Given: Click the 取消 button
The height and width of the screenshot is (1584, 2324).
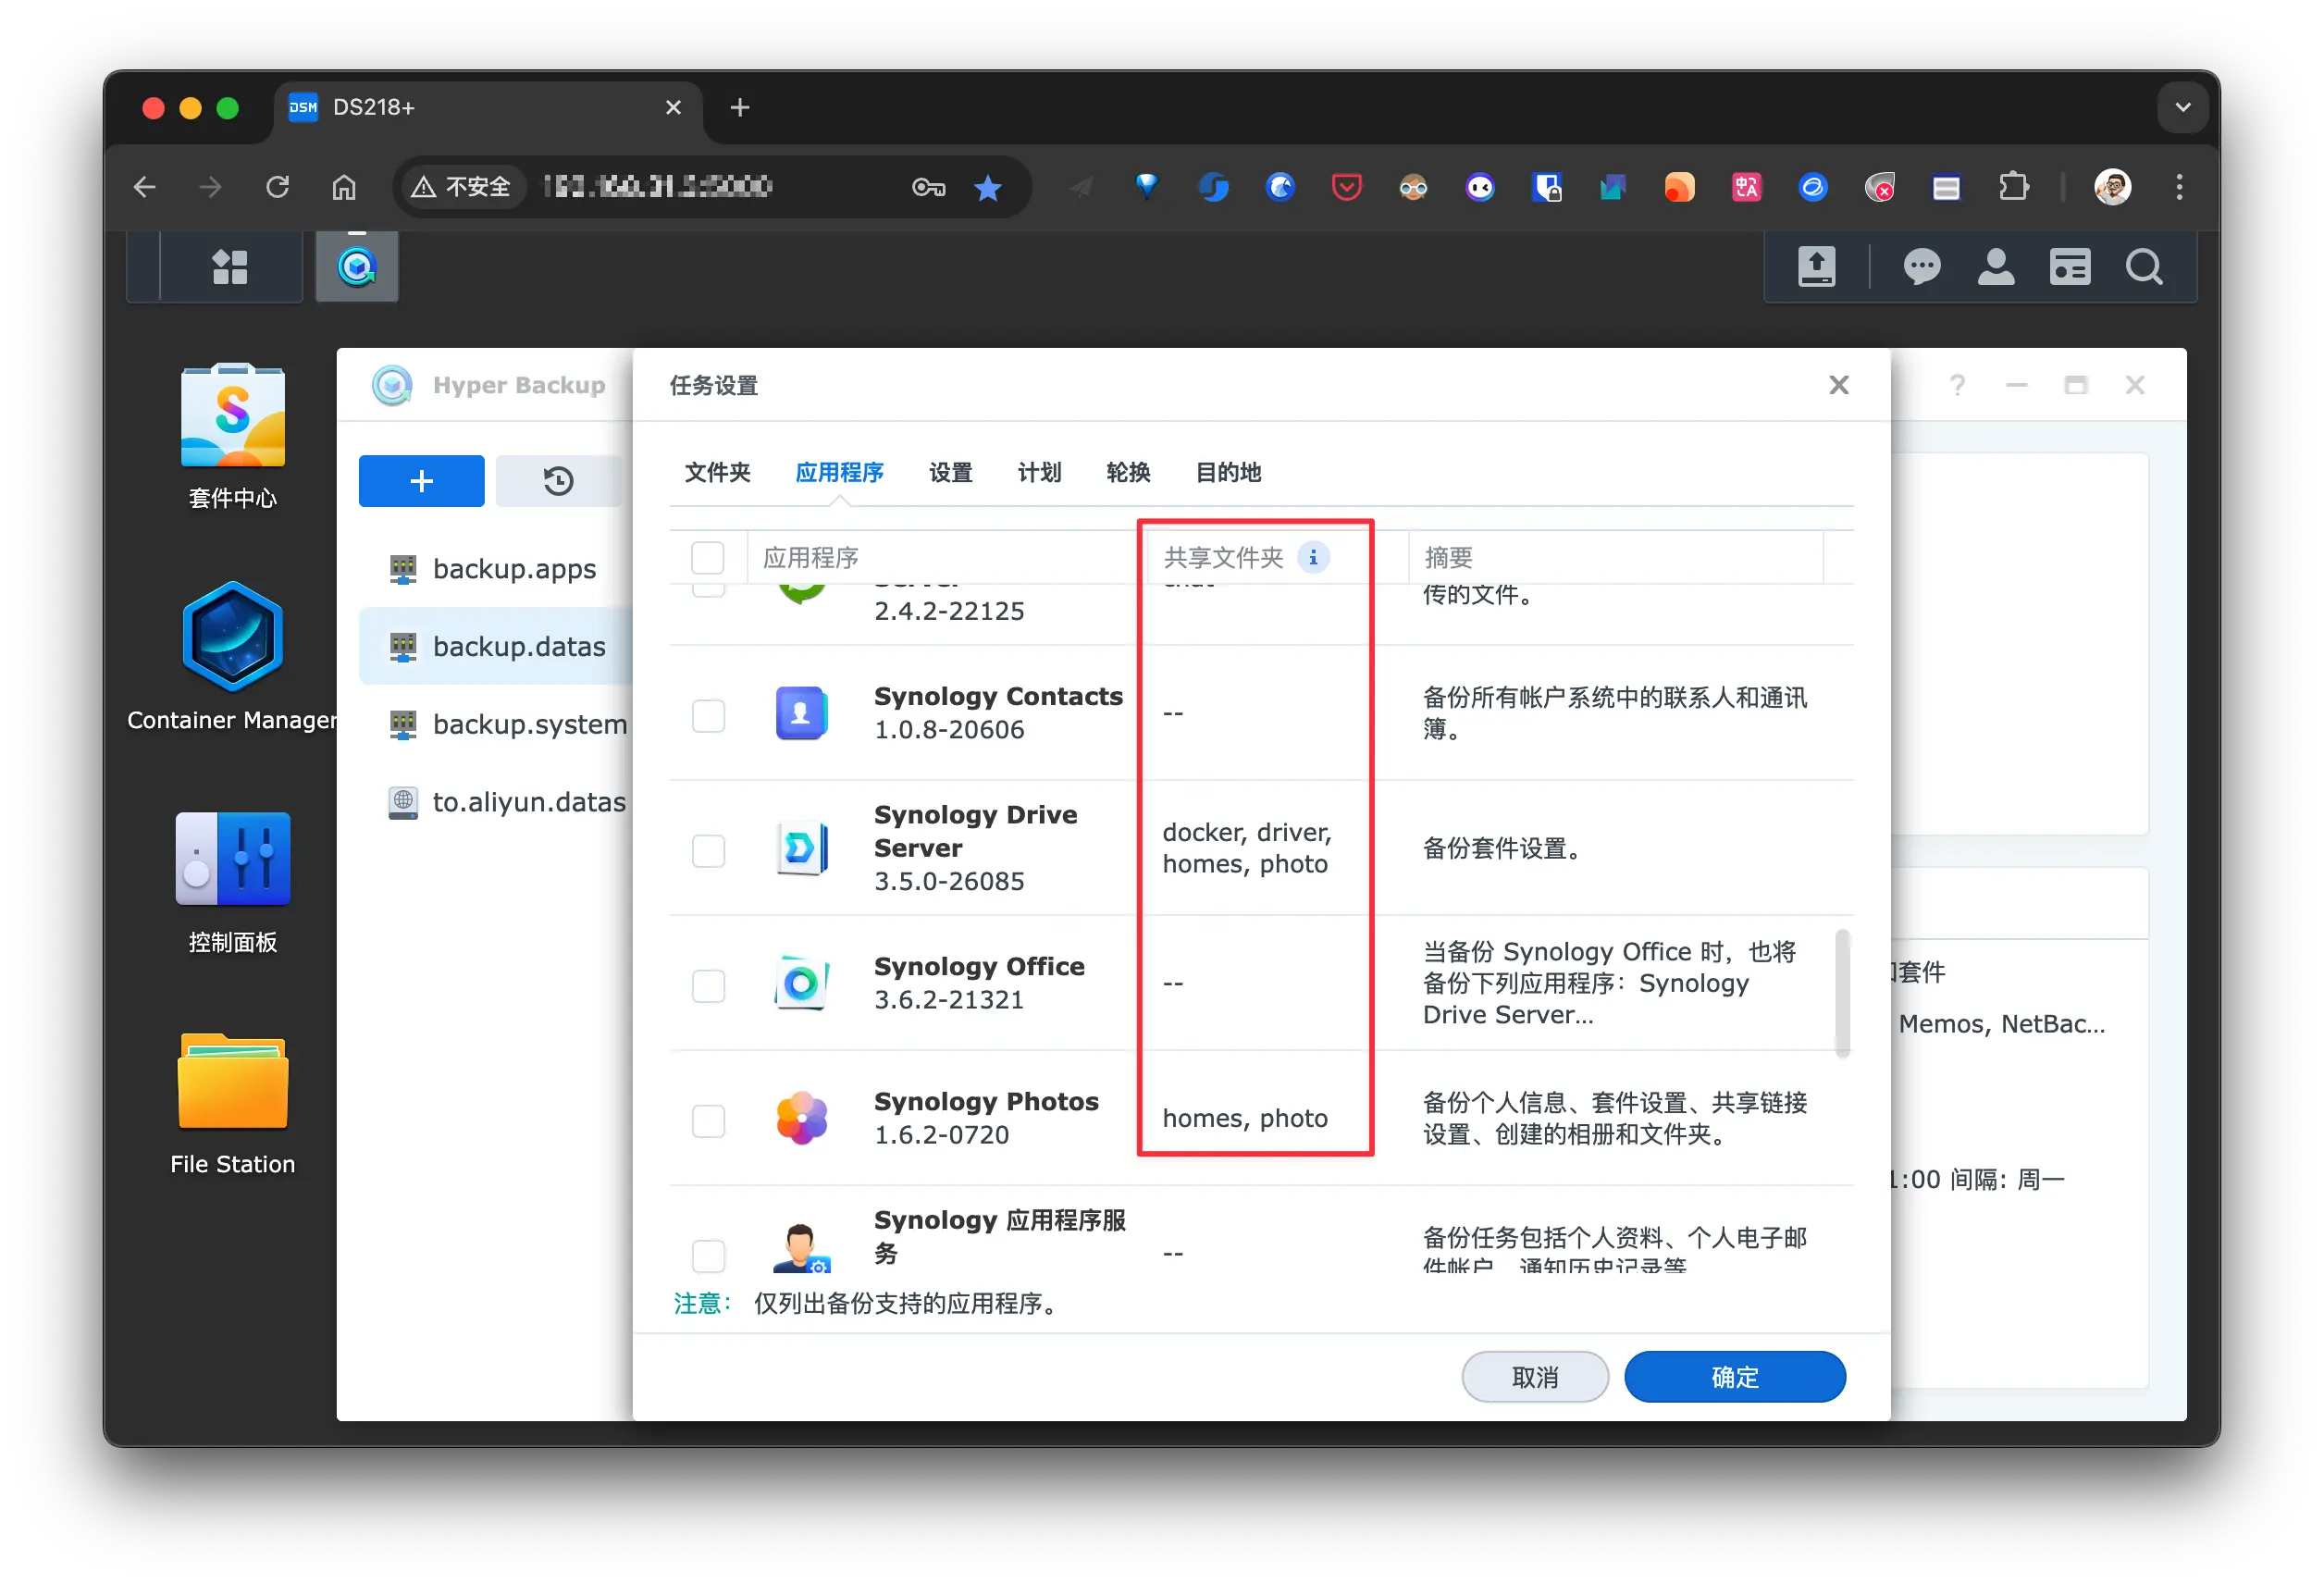Looking at the screenshot, I should [x=1534, y=1377].
